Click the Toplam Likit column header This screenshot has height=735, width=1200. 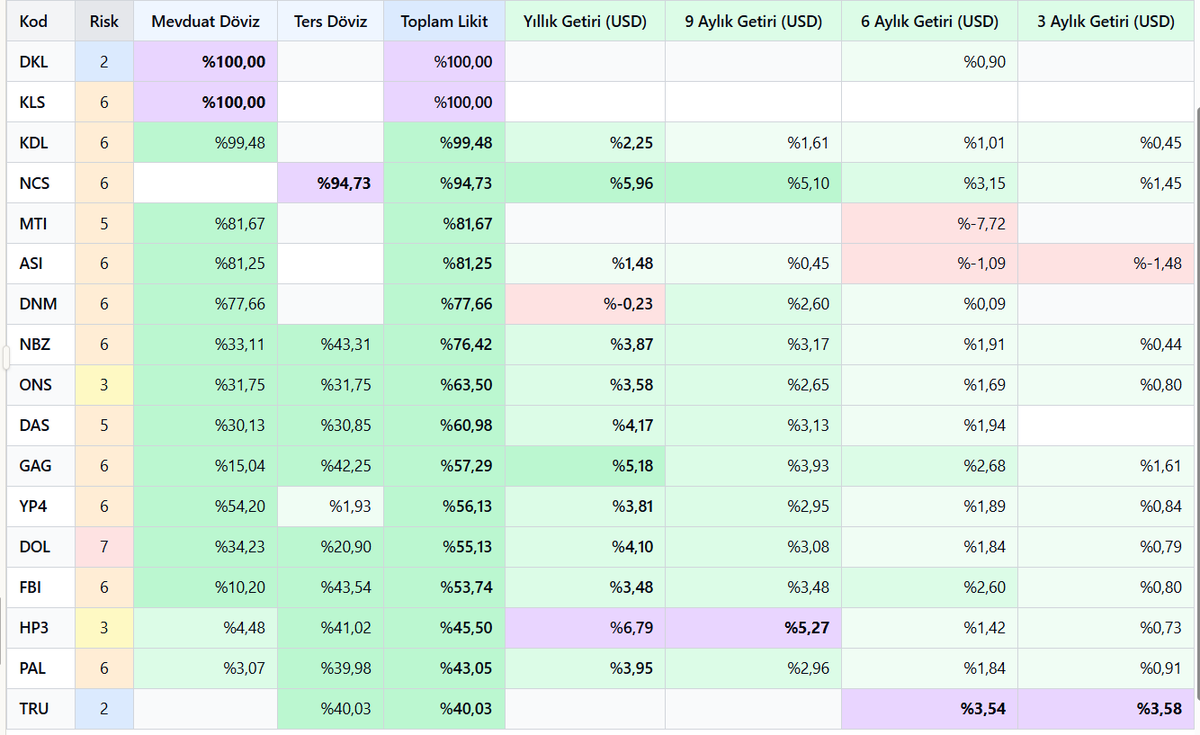pyautogui.click(x=444, y=21)
